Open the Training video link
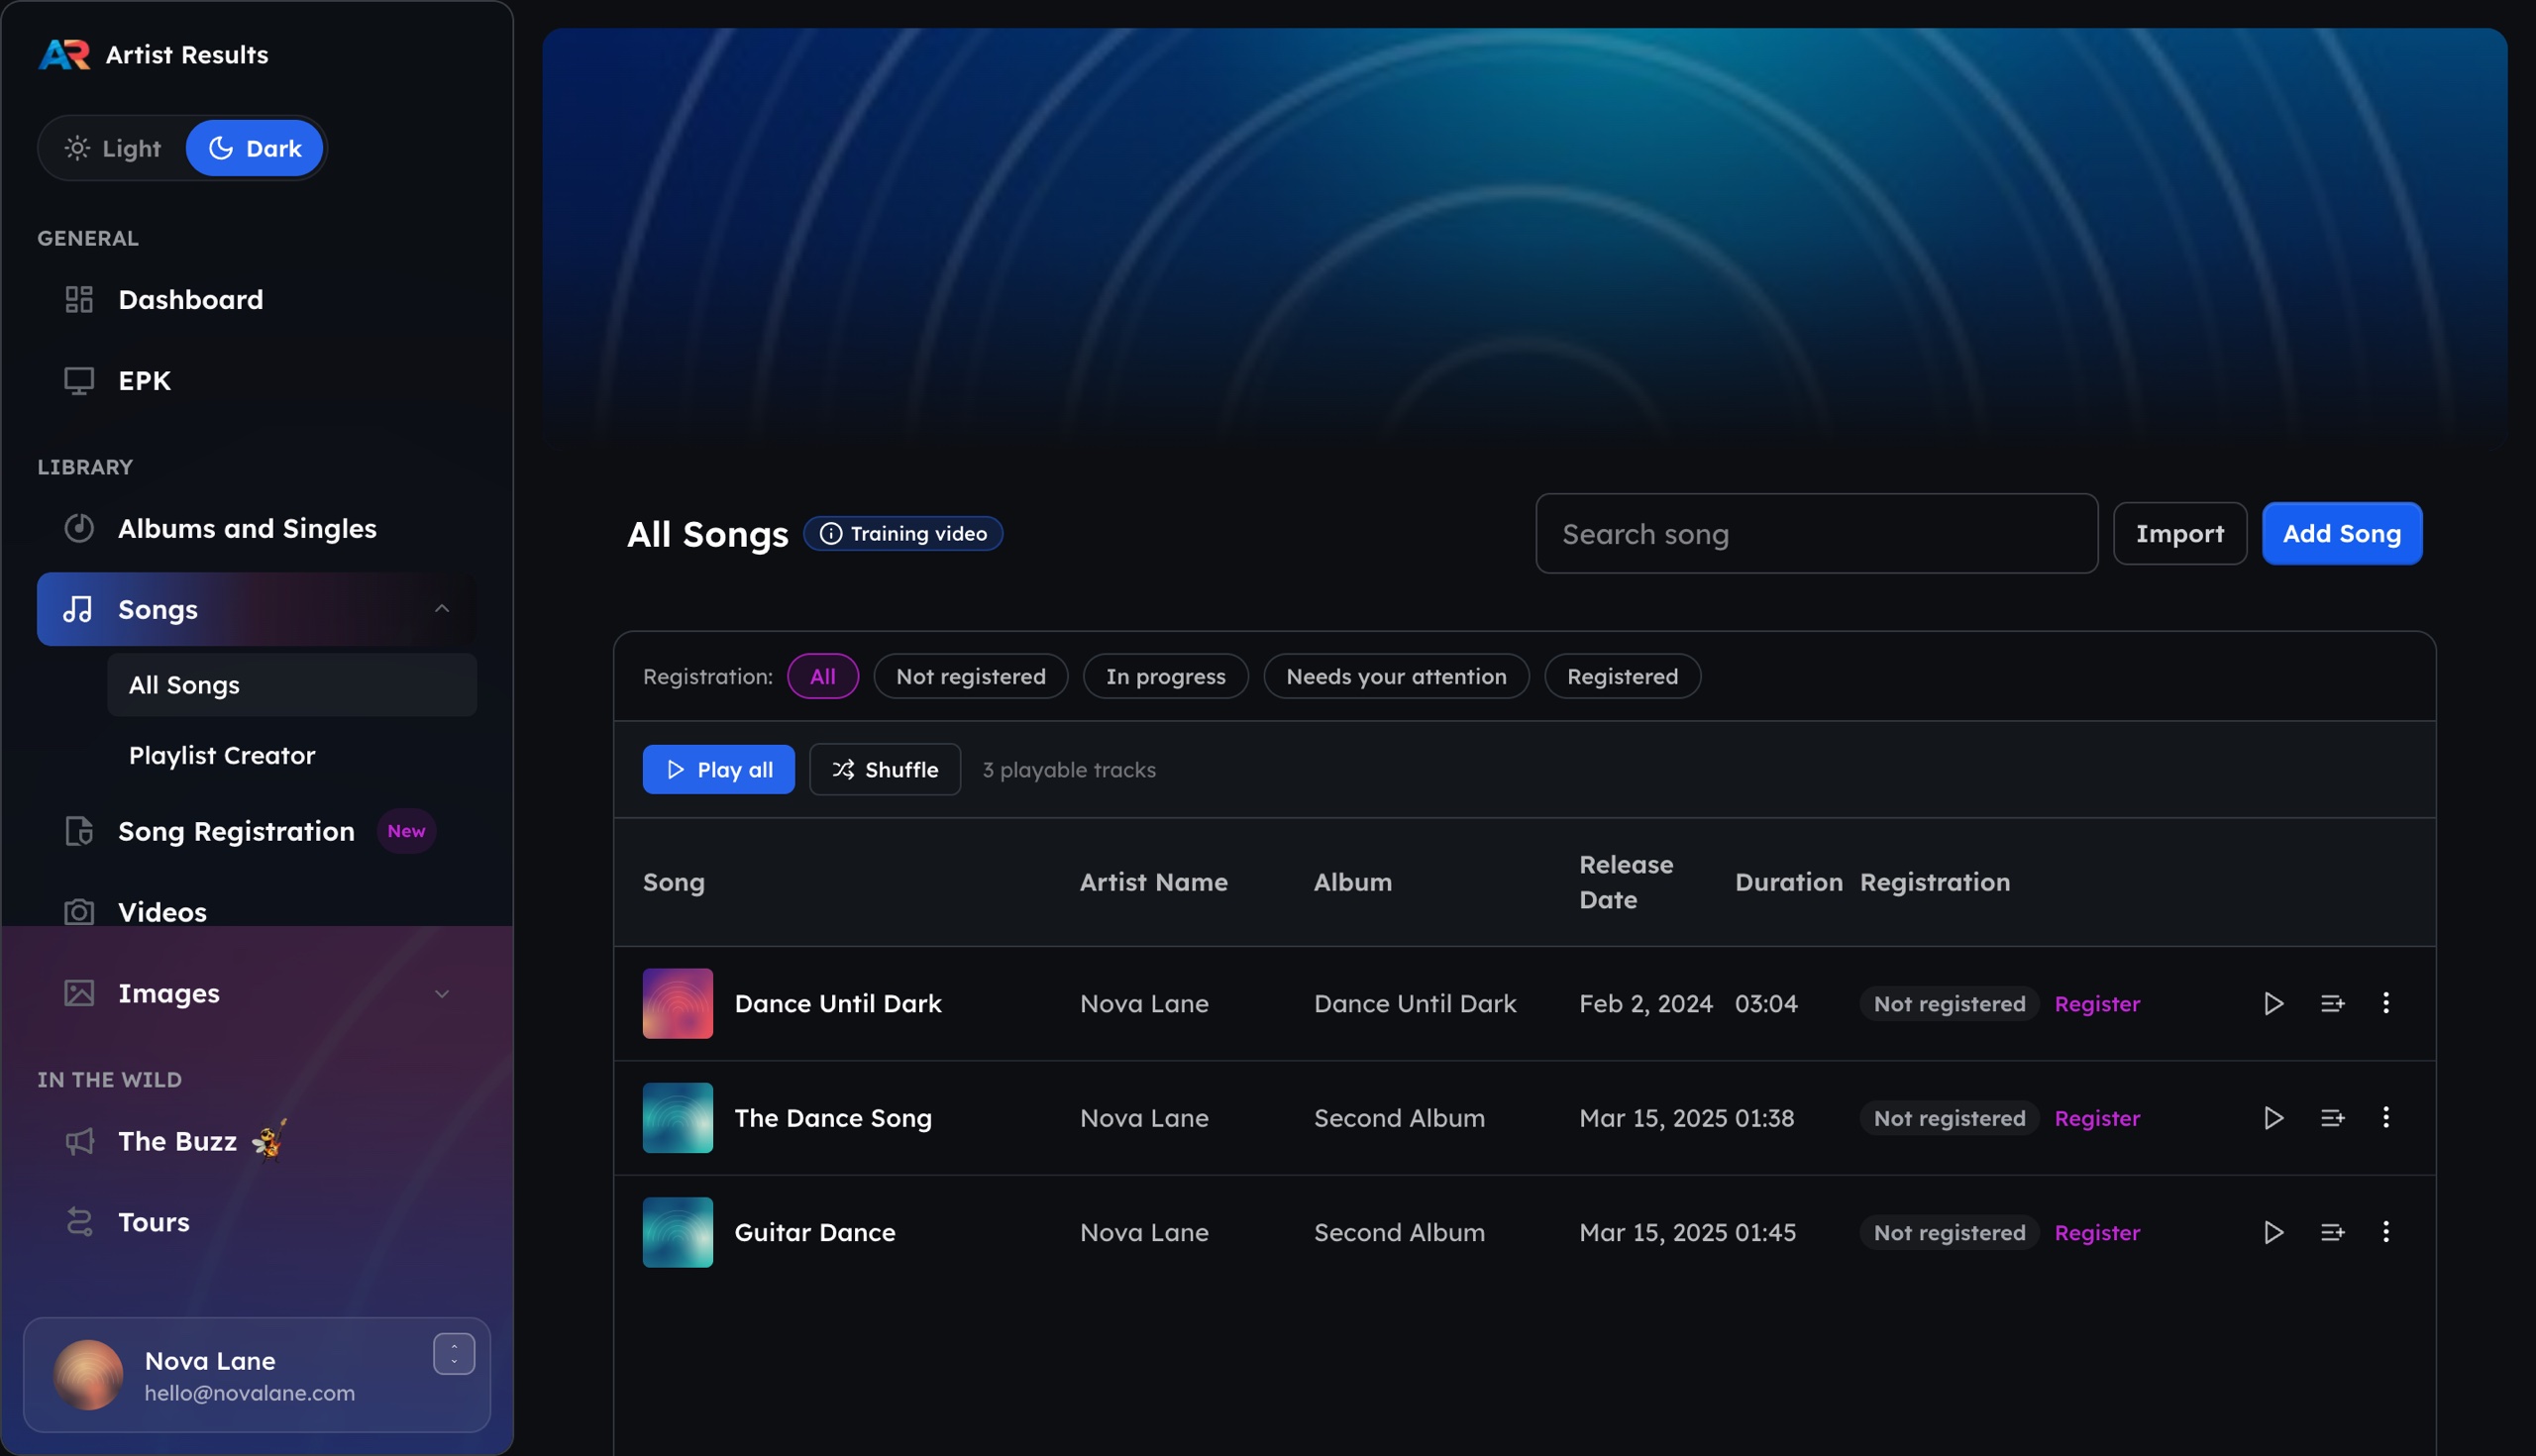This screenshot has height=1456, width=2536. point(903,533)
